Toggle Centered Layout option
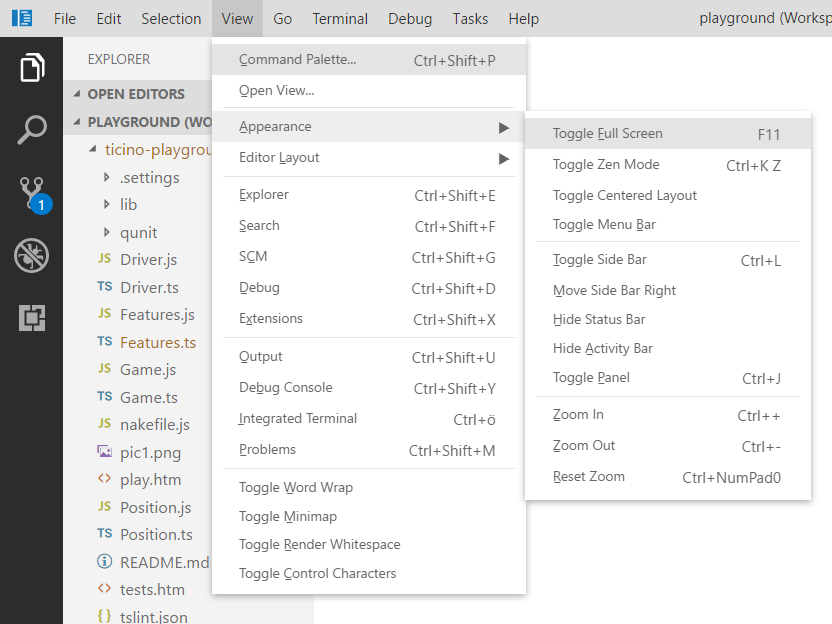The width and height of the screenshot is (832, 624). [x=668, y=195]
